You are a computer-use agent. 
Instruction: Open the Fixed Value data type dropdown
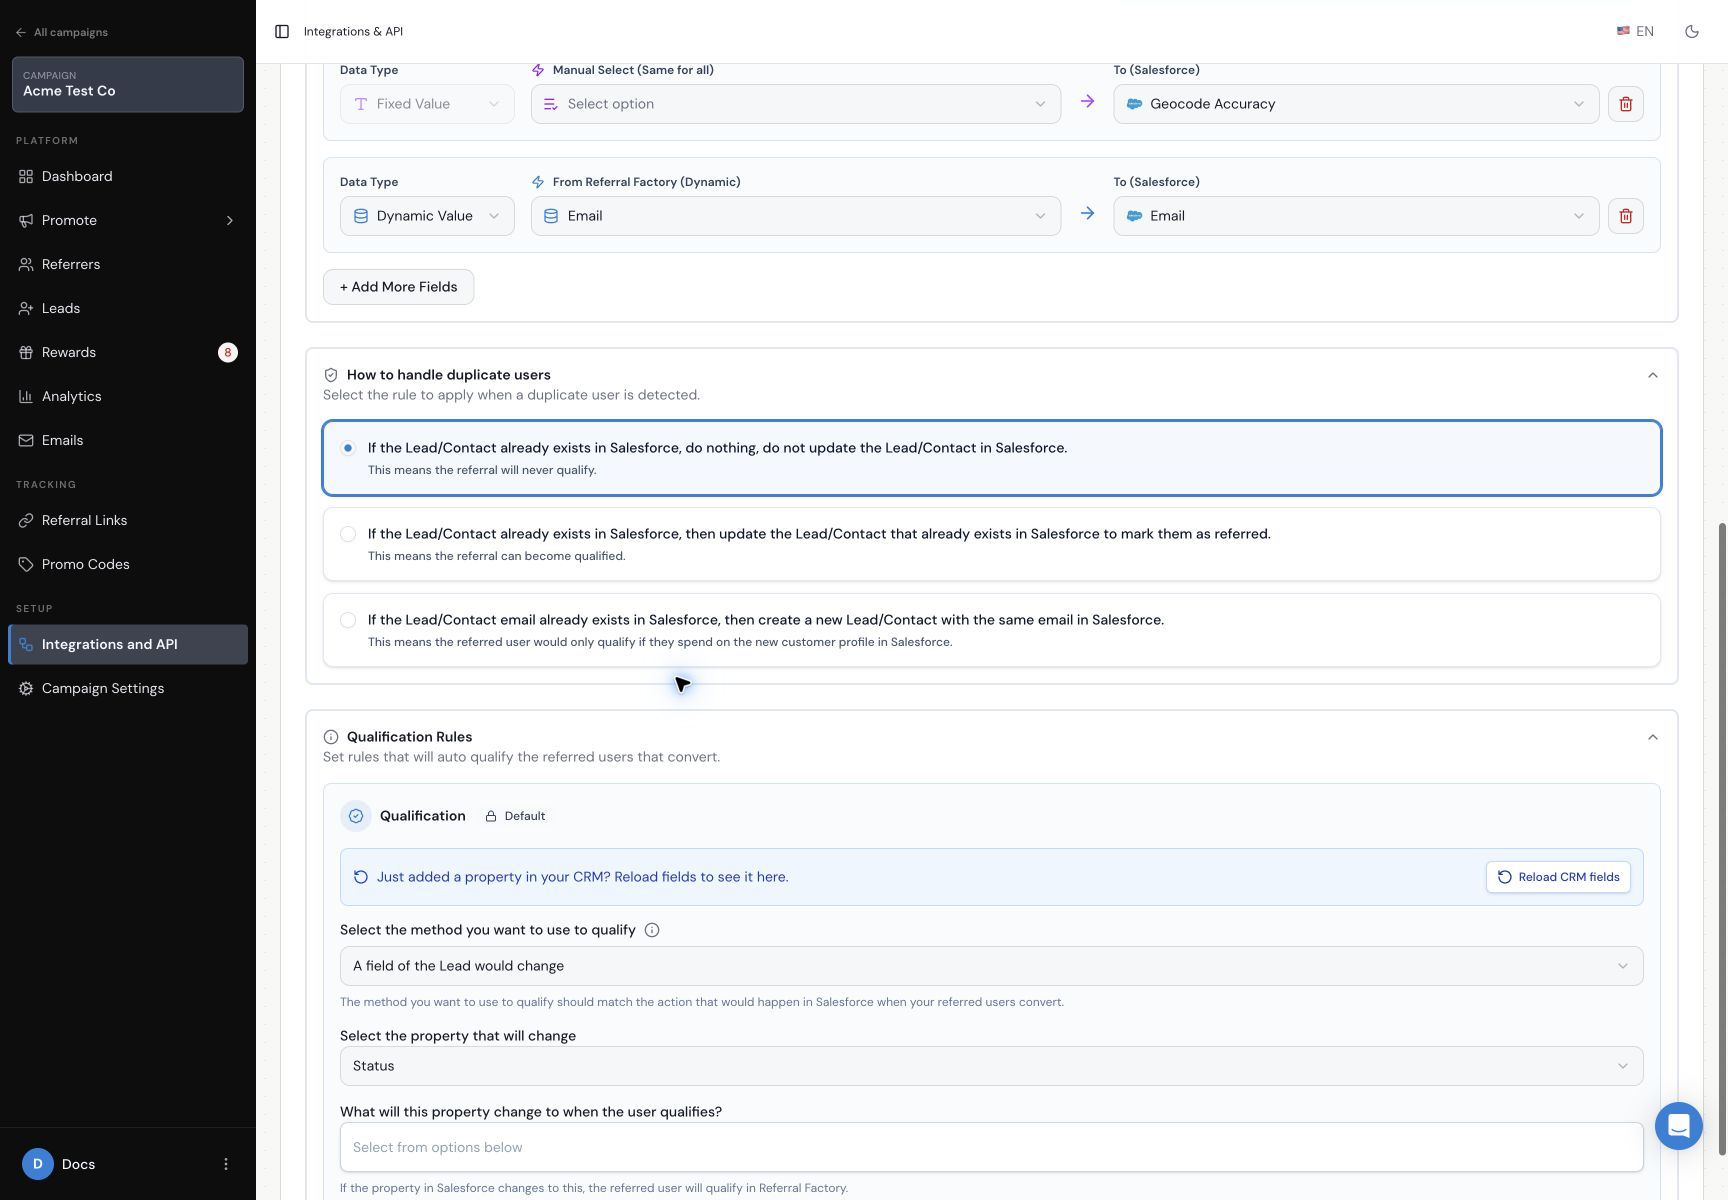[x=427, y=104]
